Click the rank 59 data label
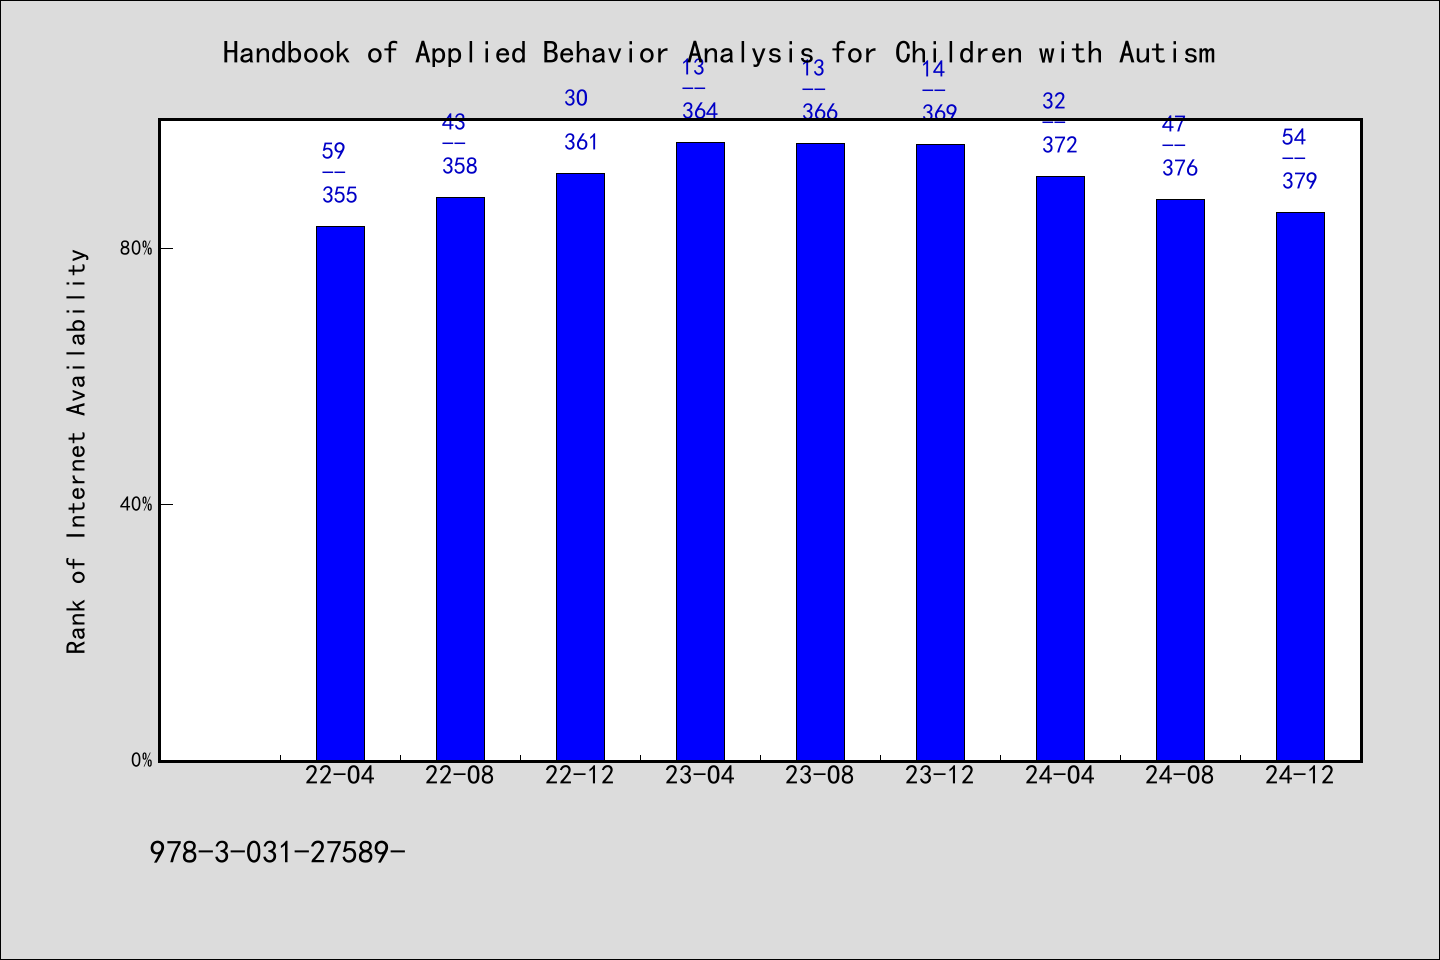 point(333,151)
